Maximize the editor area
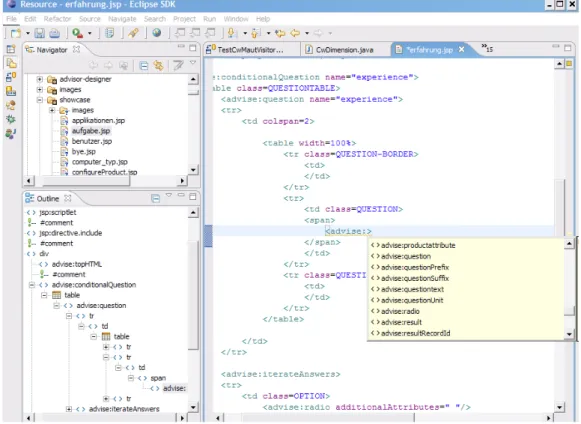The width and height of the screenshot is (581, 424). click(568, 48)
